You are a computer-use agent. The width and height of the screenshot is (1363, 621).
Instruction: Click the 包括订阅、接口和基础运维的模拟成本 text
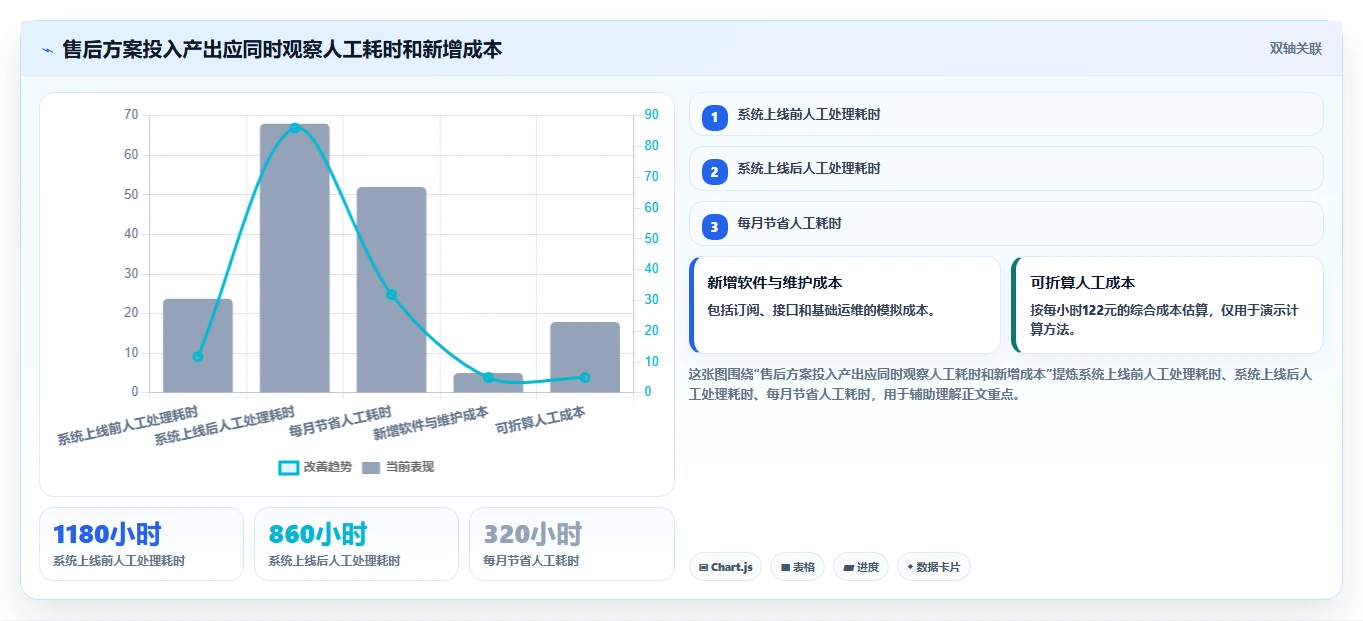click(821, 310)
